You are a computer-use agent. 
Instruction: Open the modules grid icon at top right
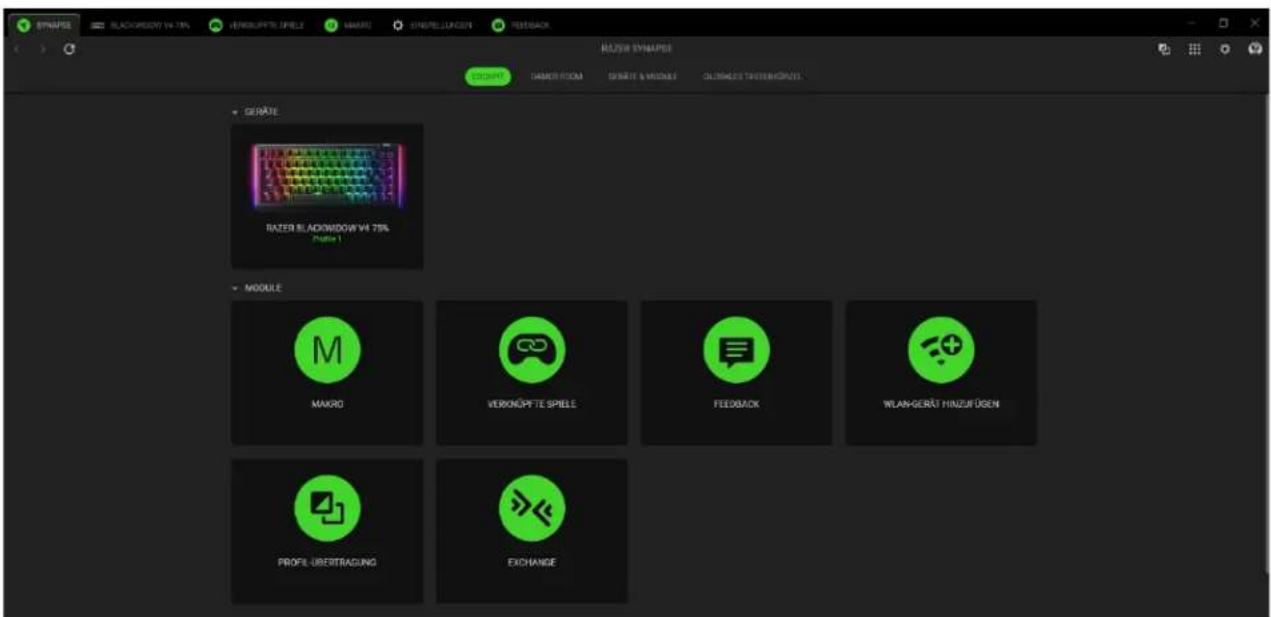click(x=1194, y=49)
